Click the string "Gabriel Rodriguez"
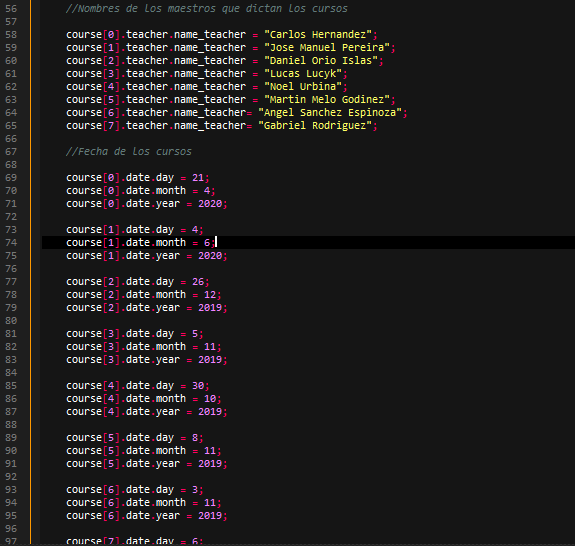Screen dimensions: 575x546 (x=315, y=126)
